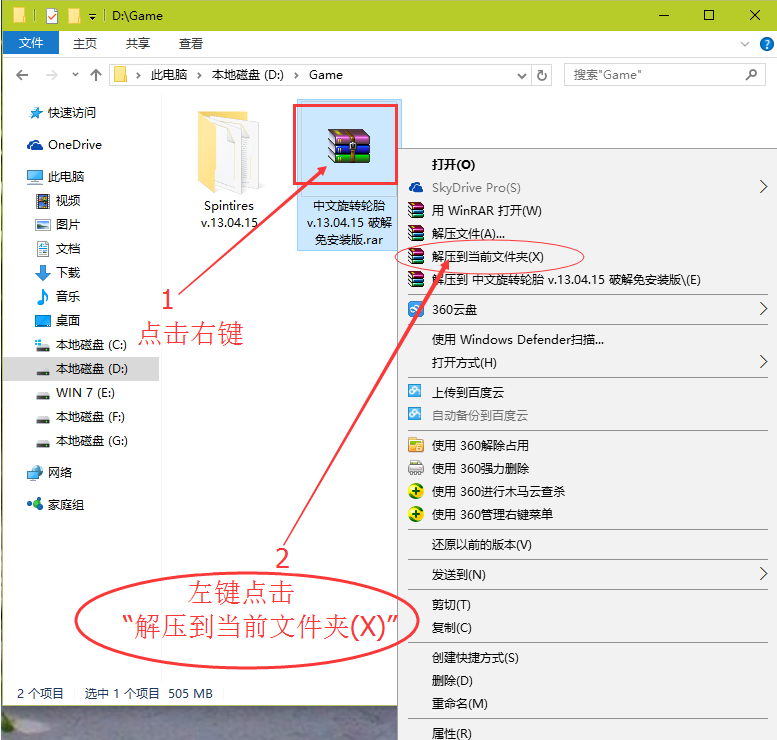Choose 重命名(M) from context menu
This screenshot has width=777, height=740.
coord(588,704)
